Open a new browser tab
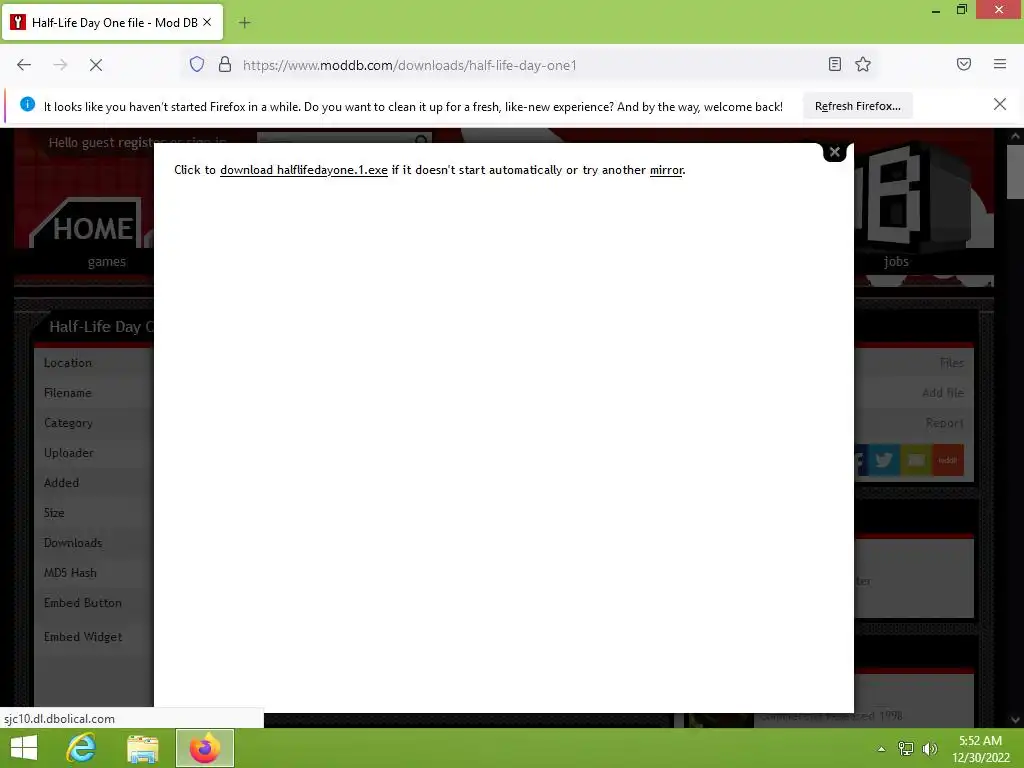Screen dimensions: 1024x768 click(244, 23)
